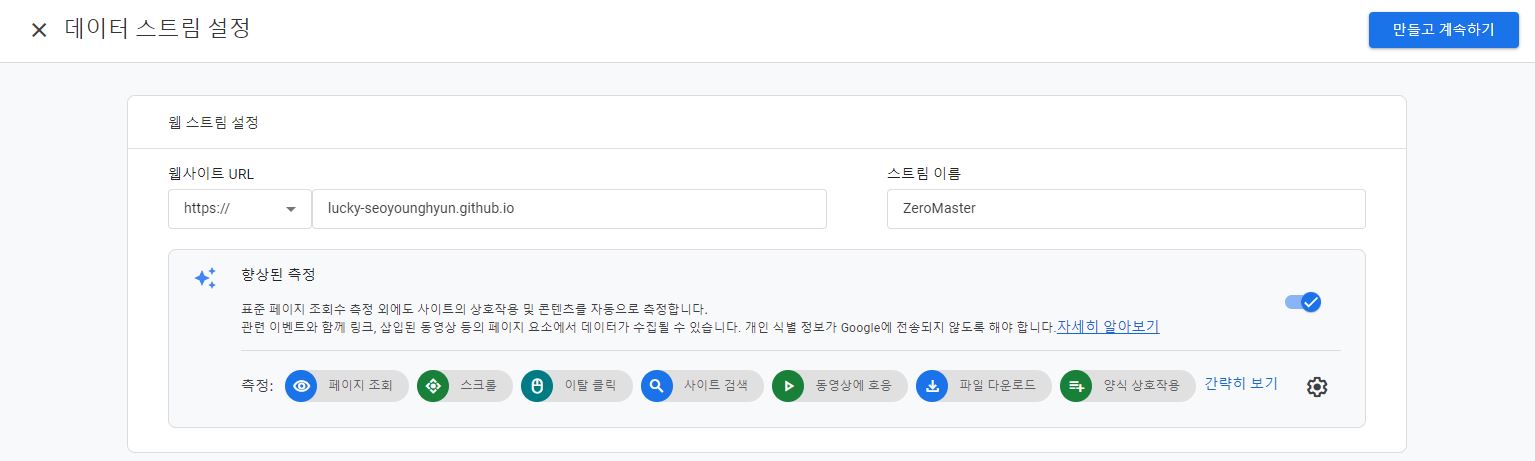
Task: Click the scroll measurement icon
Action: [433, 386]
